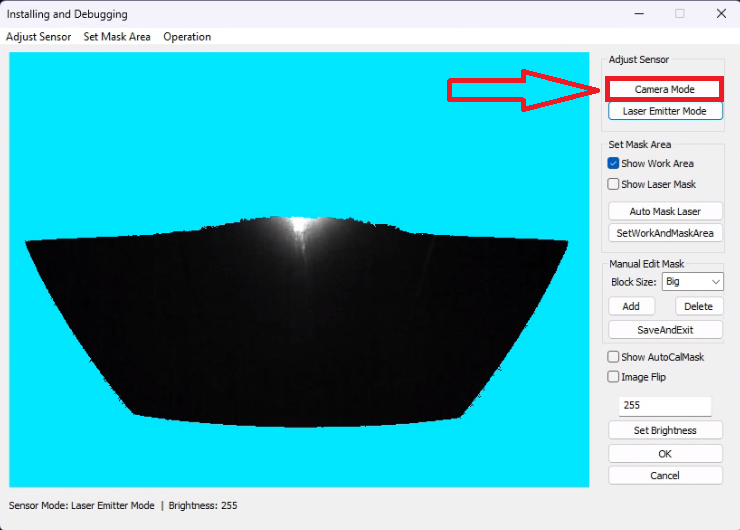
Task: Switch to Camera Mode
Action: pyautogui.click(x=664, y=89)
